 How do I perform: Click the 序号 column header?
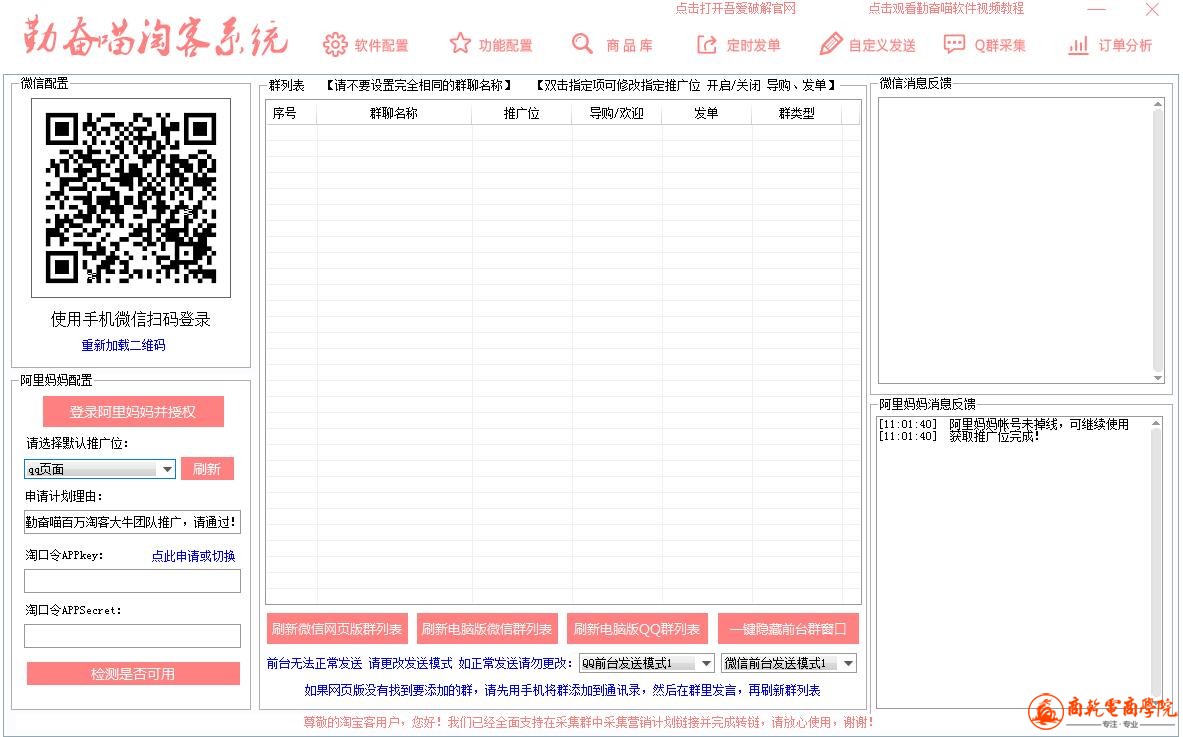pyautogui.click(x=290, y=113)
